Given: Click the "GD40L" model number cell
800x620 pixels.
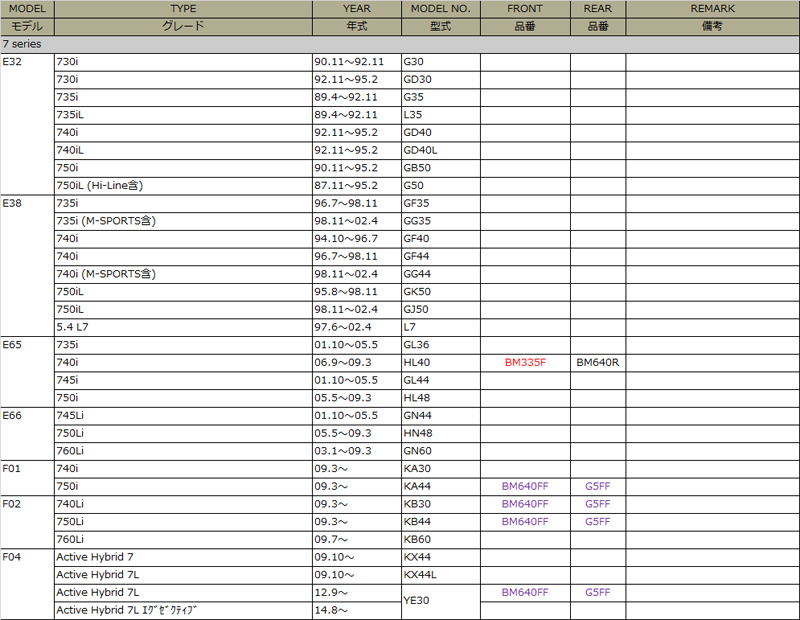Looking at the screenshot, I should click(x=441, y=150).
